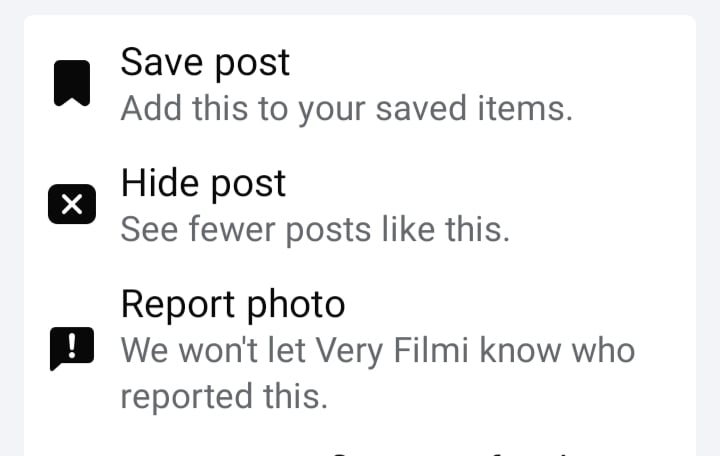Click the word 'Save' in Save post

162,62
